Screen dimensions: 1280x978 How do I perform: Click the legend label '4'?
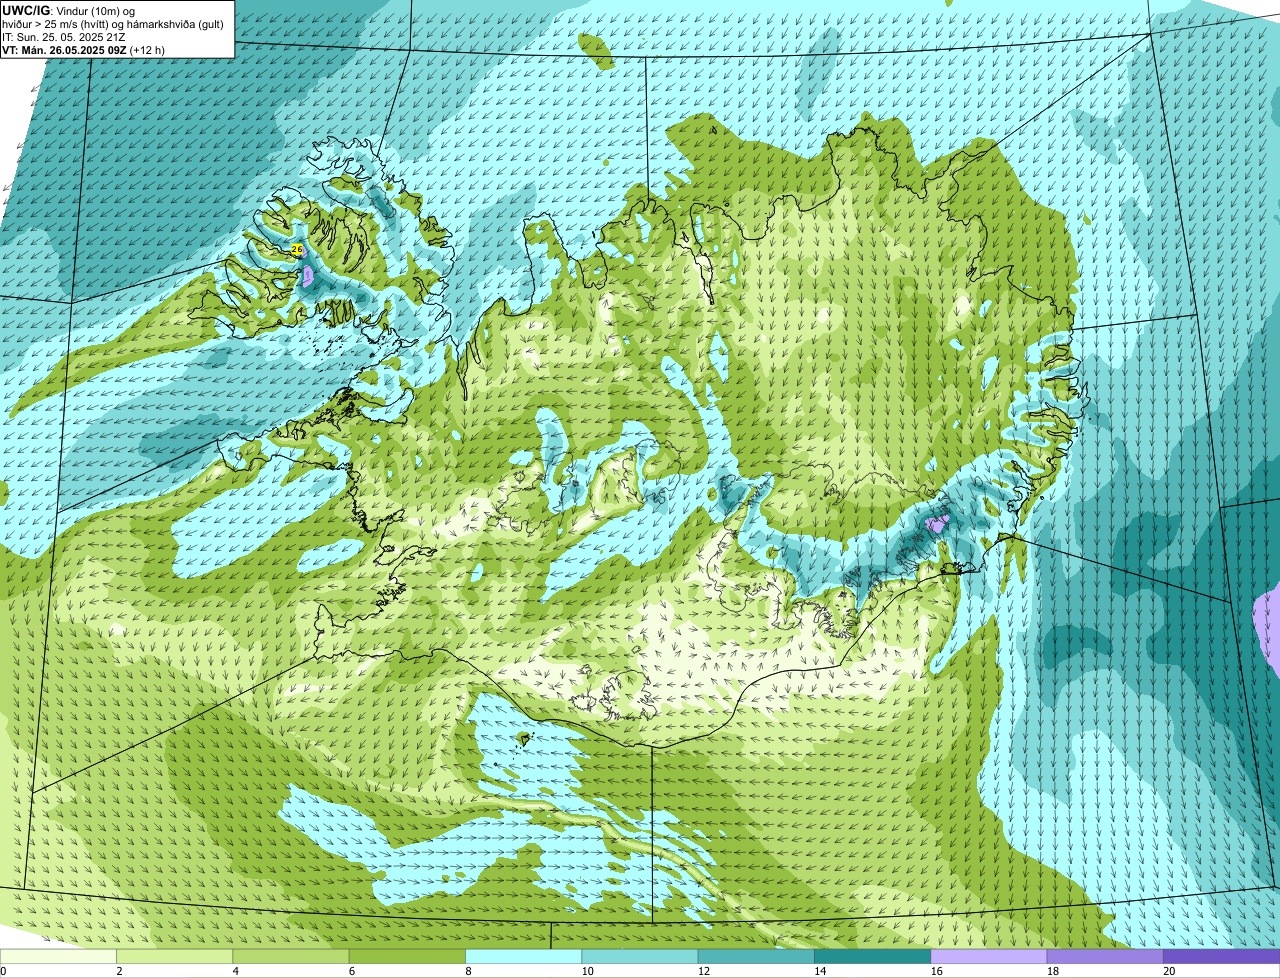236,971
